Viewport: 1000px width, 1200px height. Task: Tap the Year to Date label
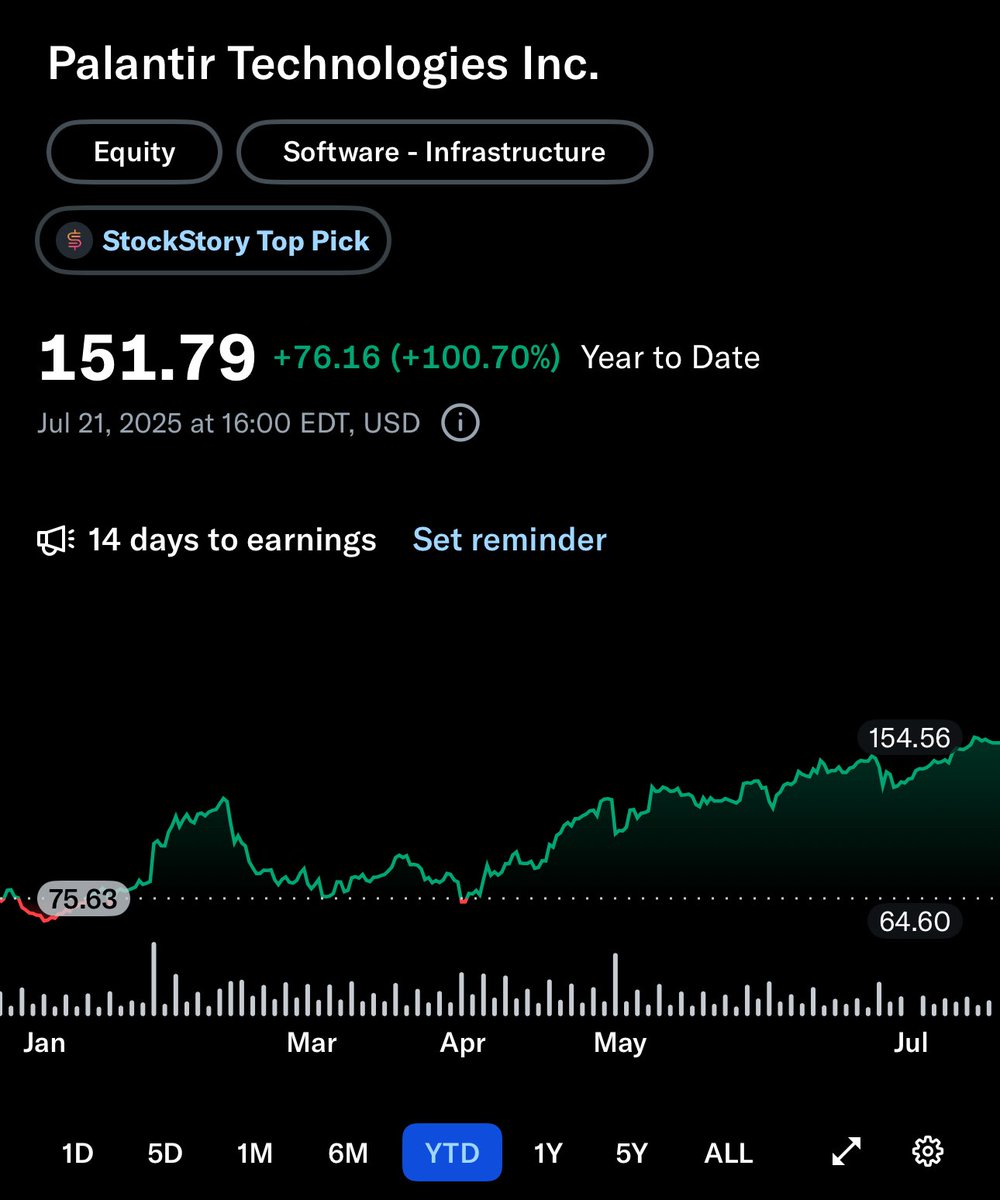pyautogui.click(x=670, y=358)
